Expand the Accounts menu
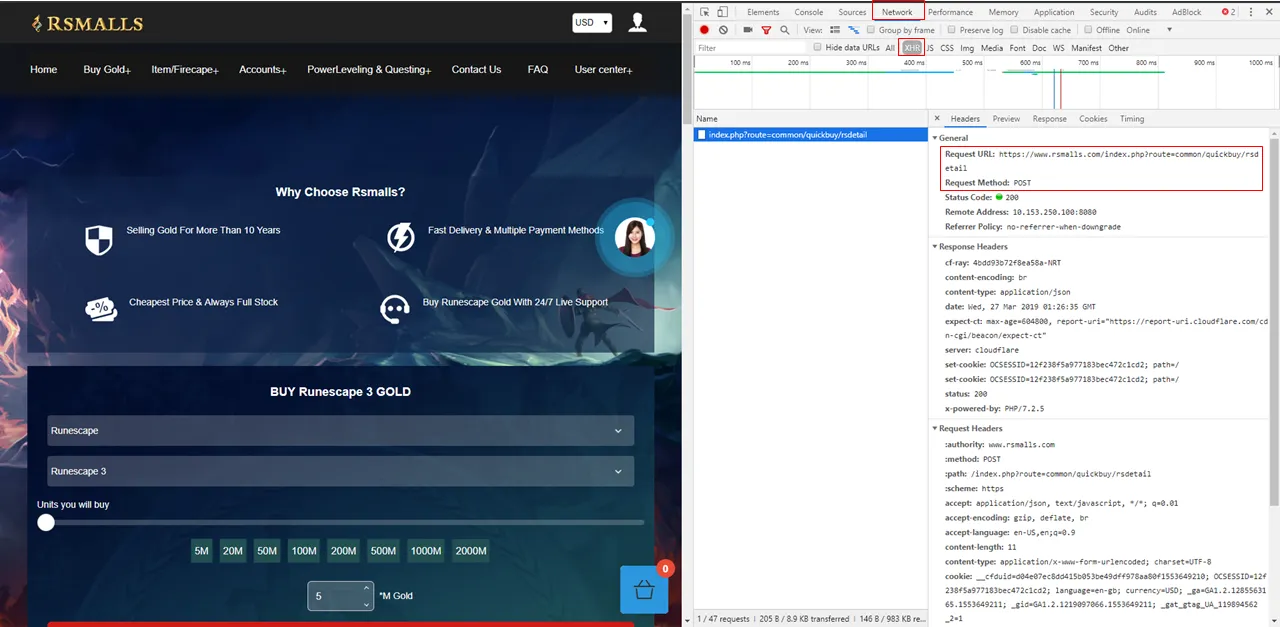The height and width of the screenshot is (627, 1280). tap(263, 70)
